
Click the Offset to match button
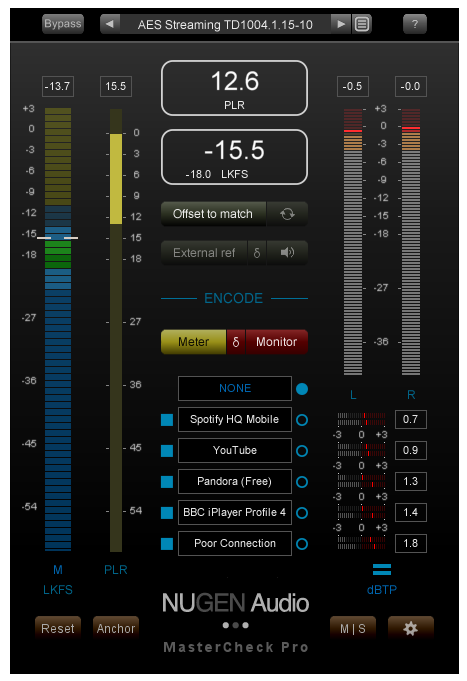(x=213, y=214)
